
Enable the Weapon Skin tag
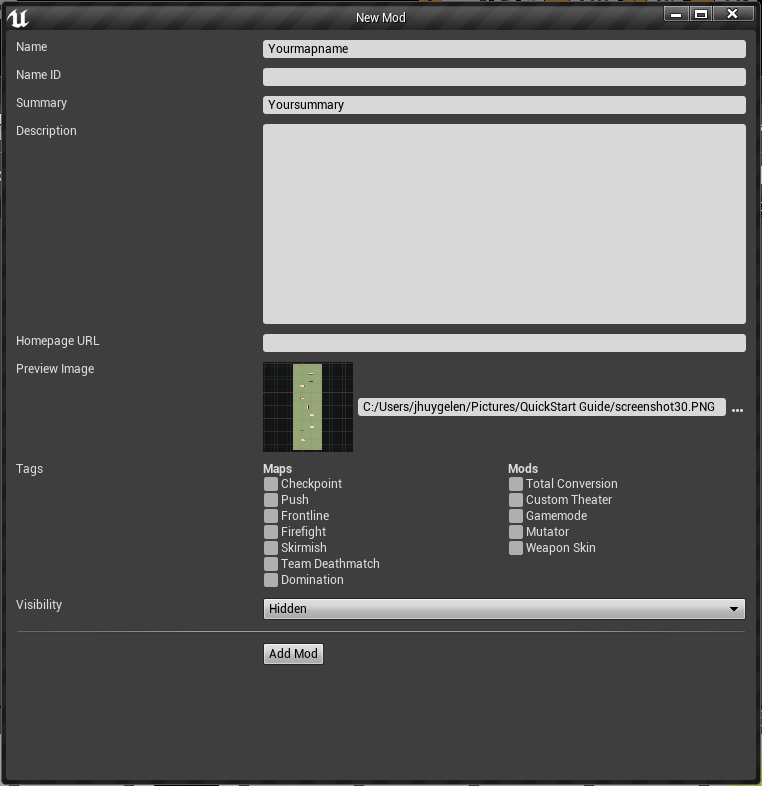[x=515, y=548]
